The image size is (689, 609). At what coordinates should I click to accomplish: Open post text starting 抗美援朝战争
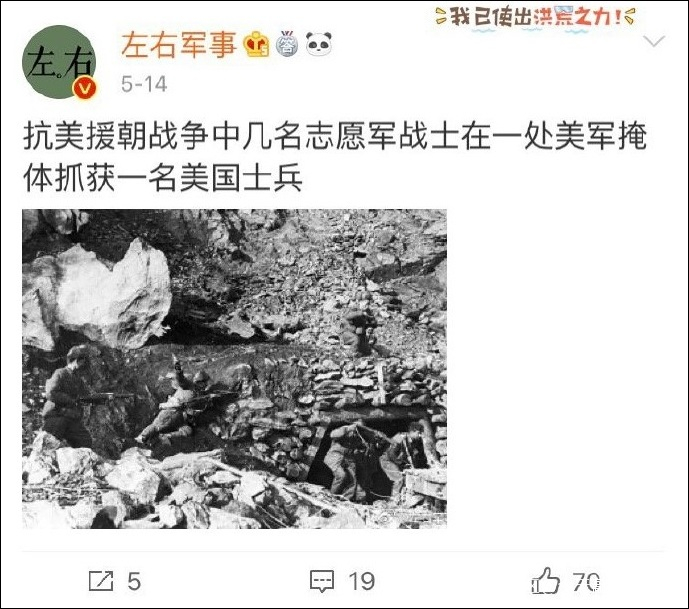[x=334, y=158]
